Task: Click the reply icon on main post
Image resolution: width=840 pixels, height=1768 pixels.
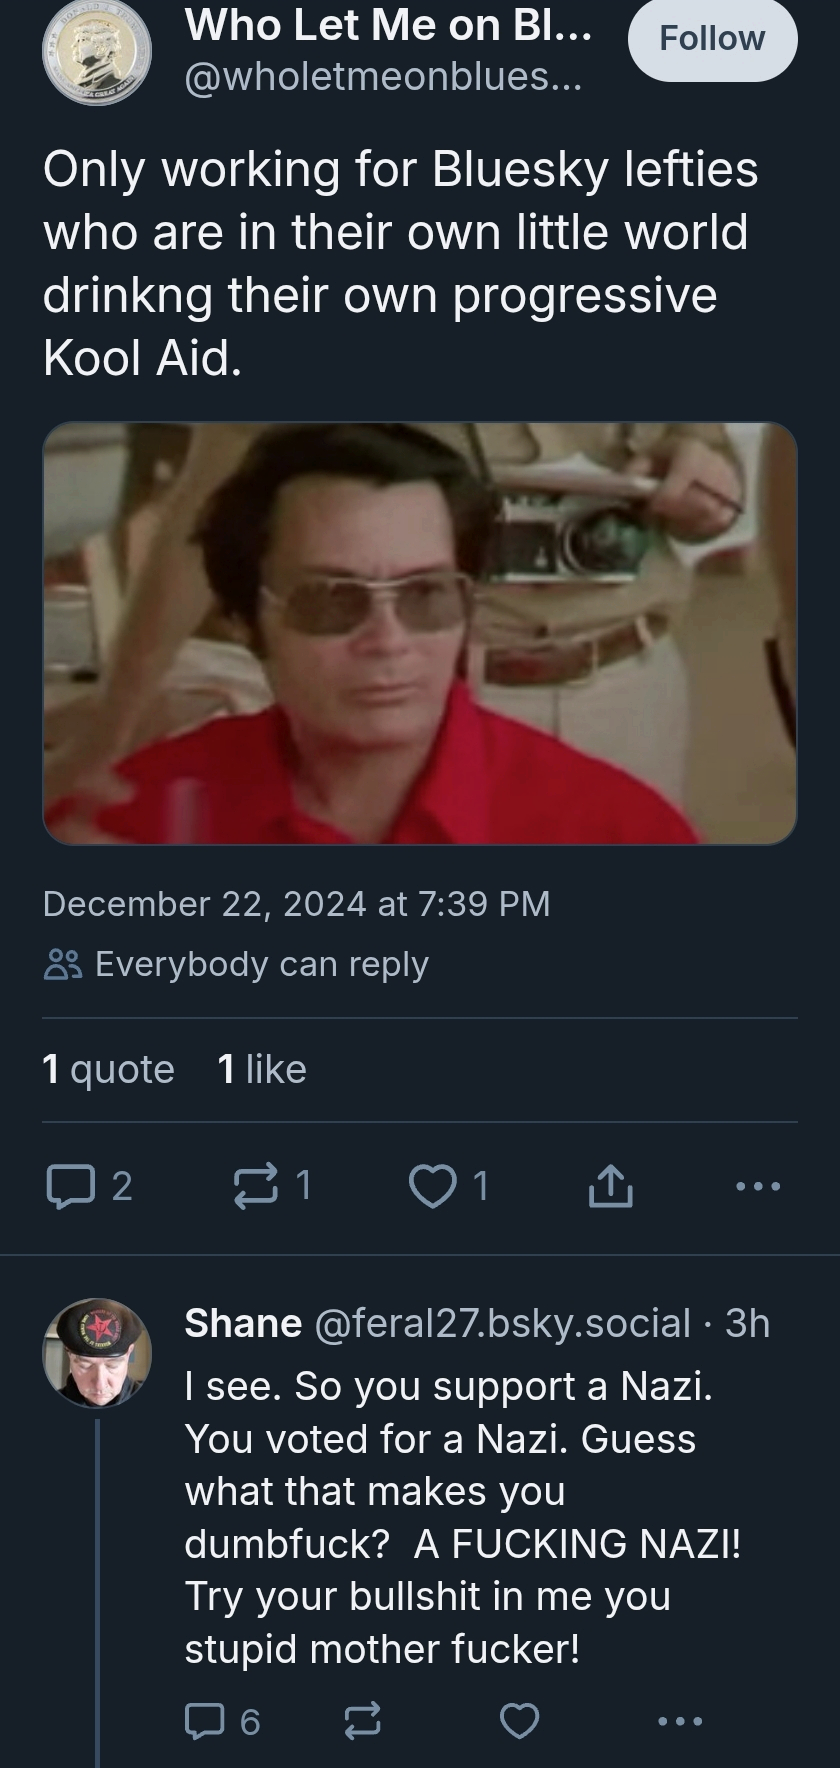Action: click(68, 1186)
